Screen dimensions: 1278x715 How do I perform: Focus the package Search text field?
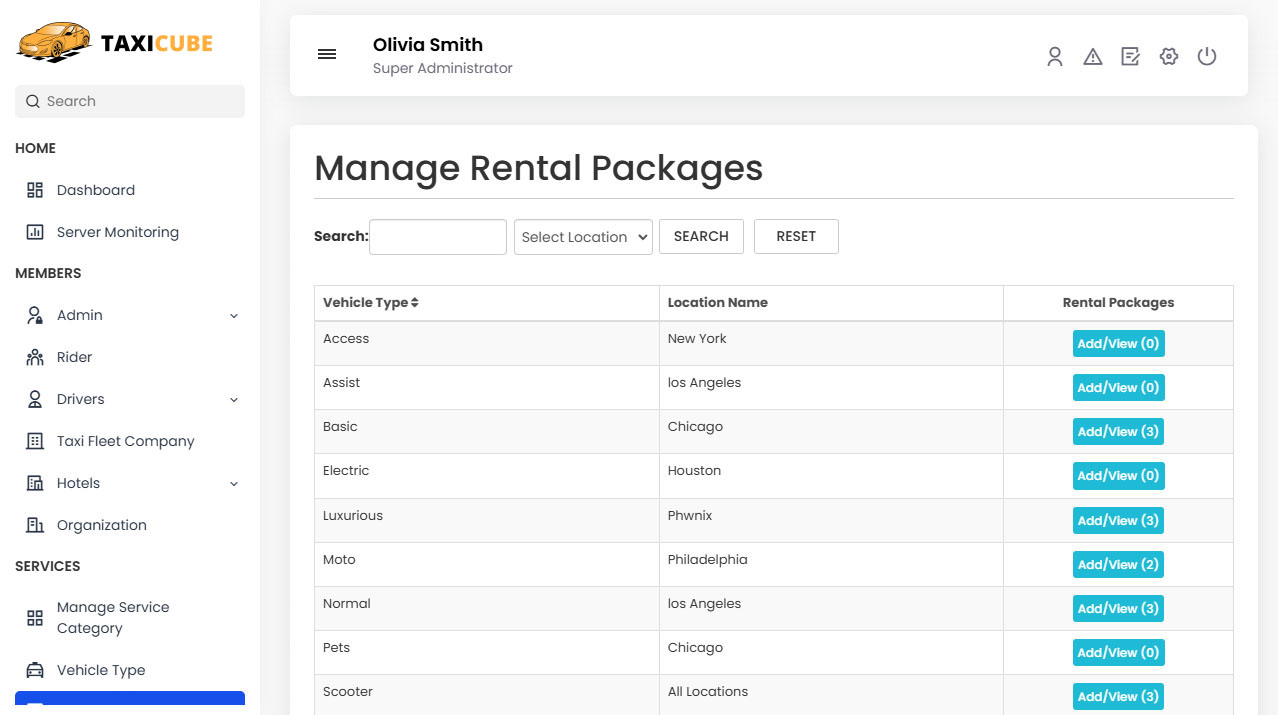(438, 237)
